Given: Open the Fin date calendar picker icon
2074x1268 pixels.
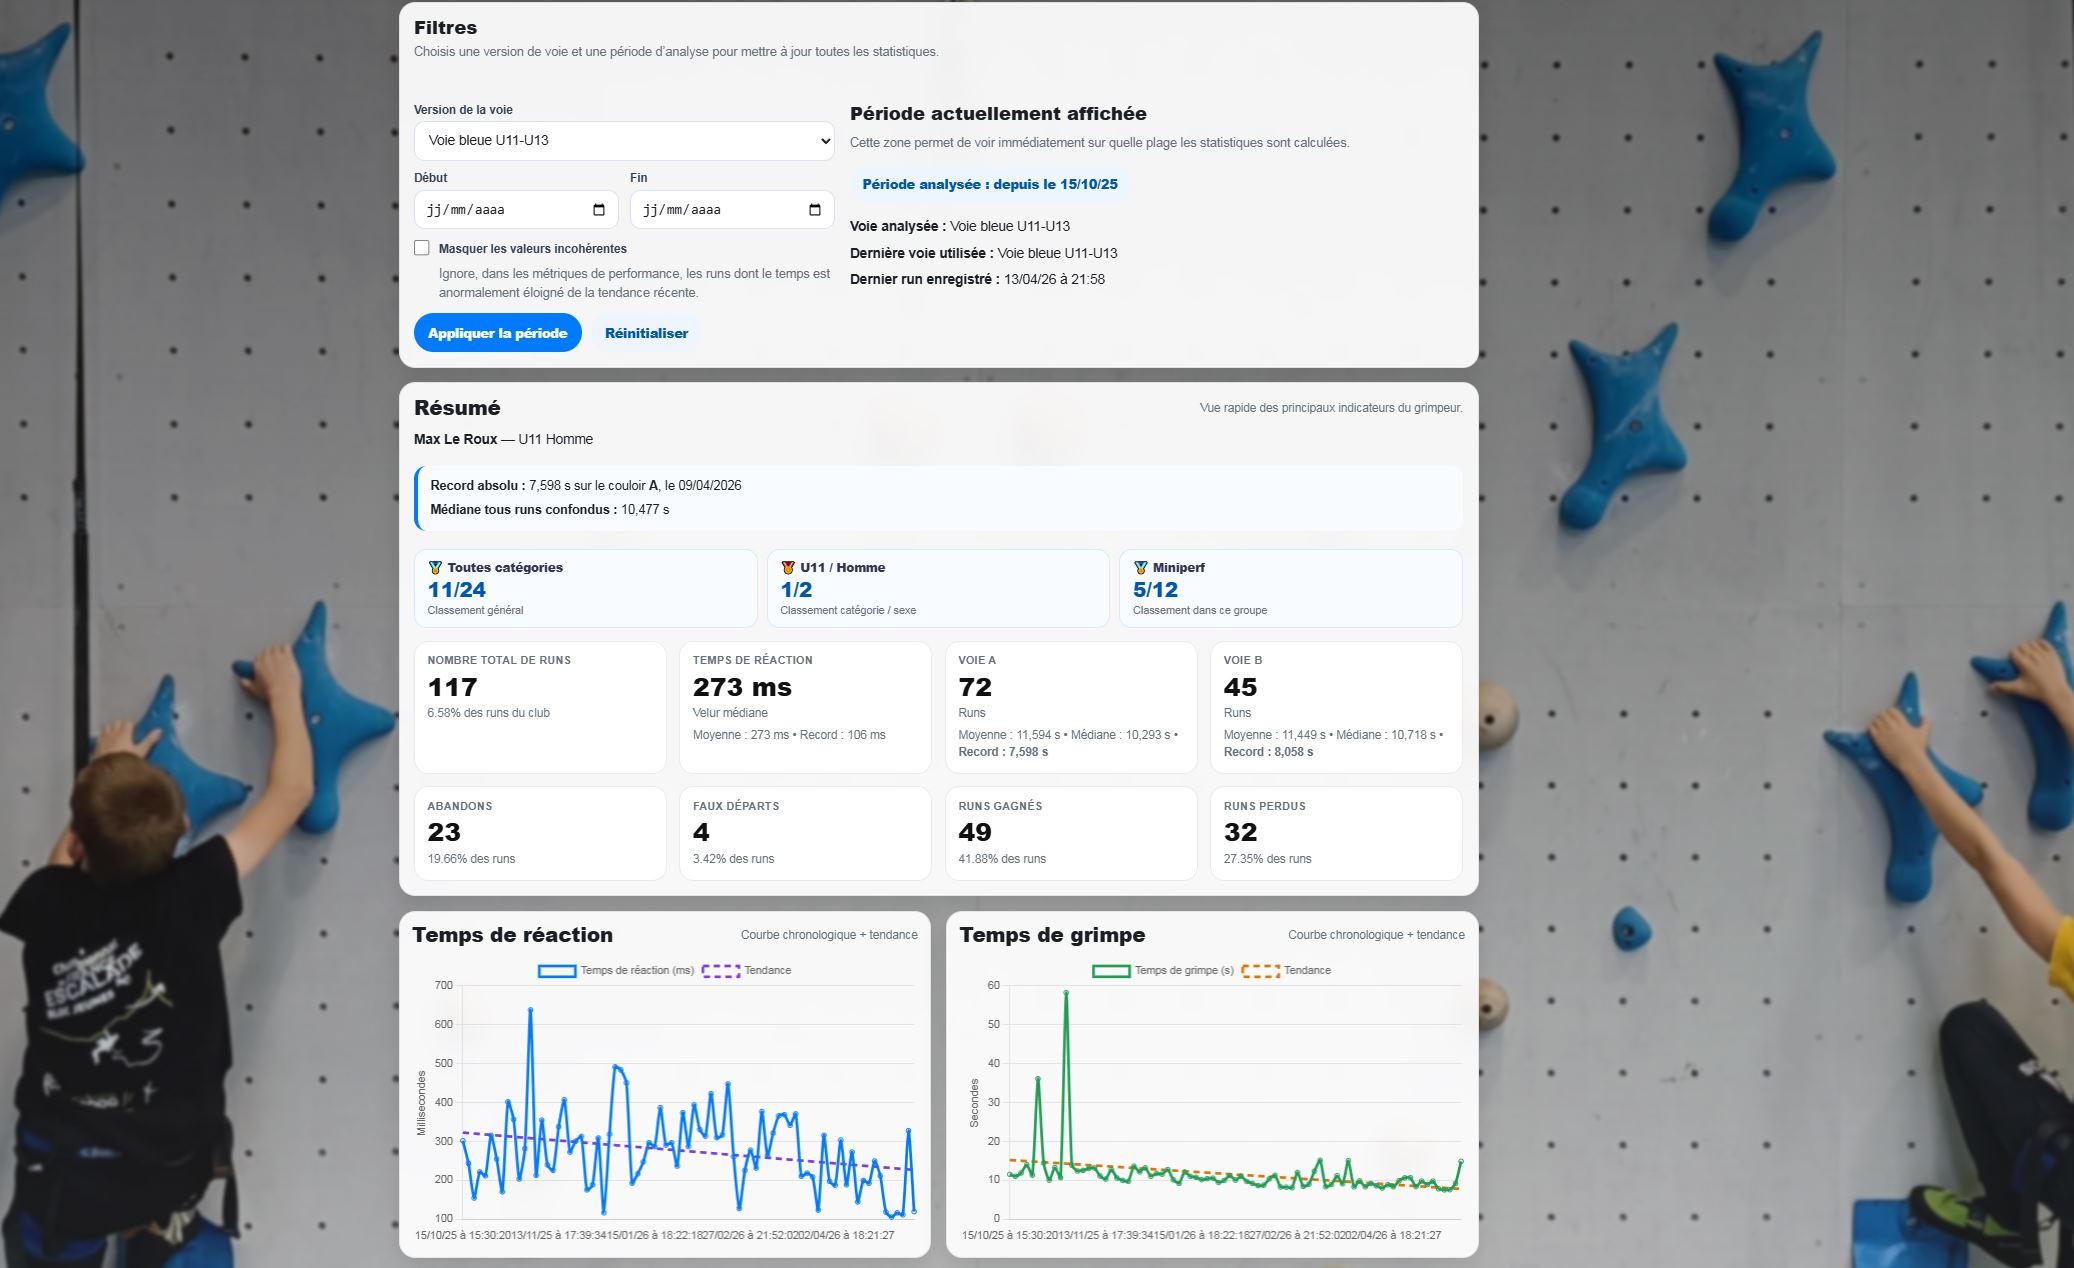Looking at the screenshot, I should point(815,210).
